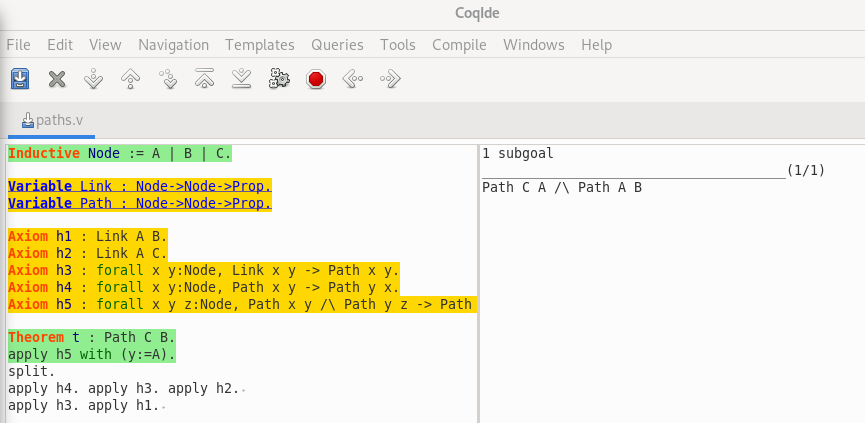Select the paths.v file tab

[x=52, y=120]
